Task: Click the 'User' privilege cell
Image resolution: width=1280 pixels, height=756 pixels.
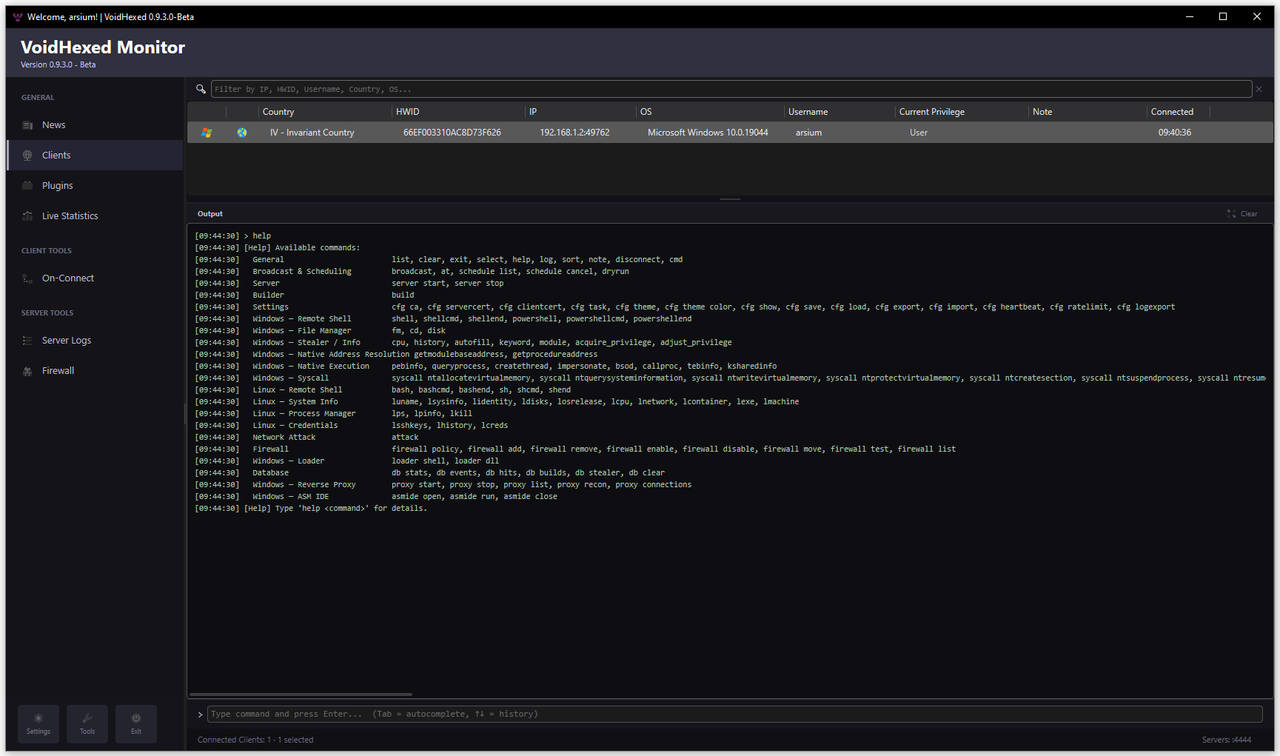Action: tap(919, 132)
